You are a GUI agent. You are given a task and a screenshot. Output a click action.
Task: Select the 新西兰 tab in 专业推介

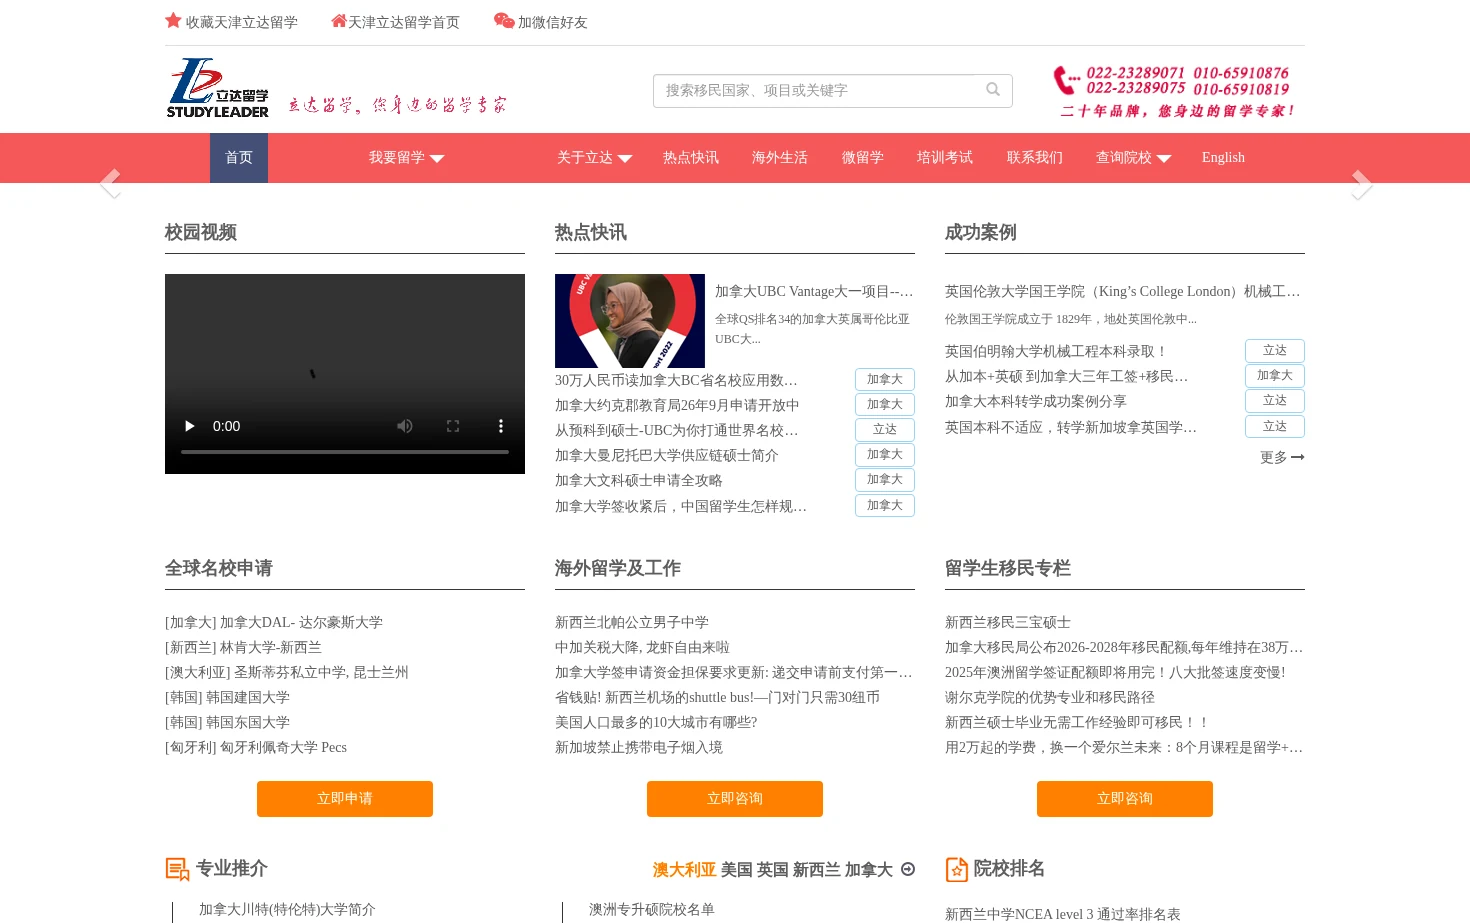coord(817,870)
